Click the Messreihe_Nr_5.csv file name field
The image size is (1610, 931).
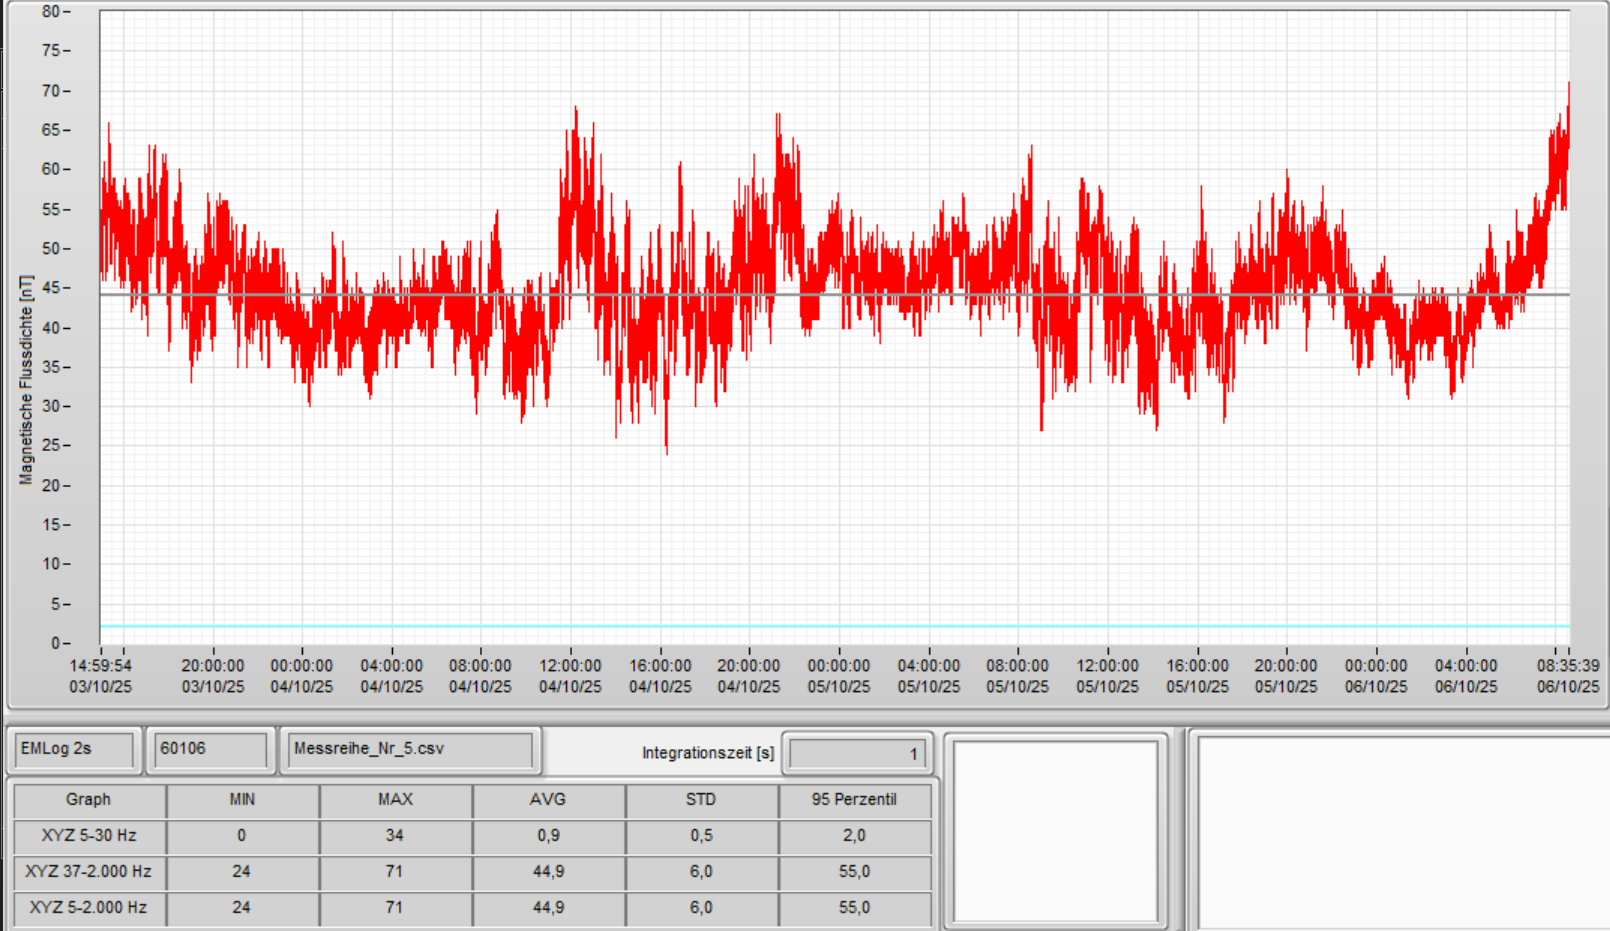(410, 749)
